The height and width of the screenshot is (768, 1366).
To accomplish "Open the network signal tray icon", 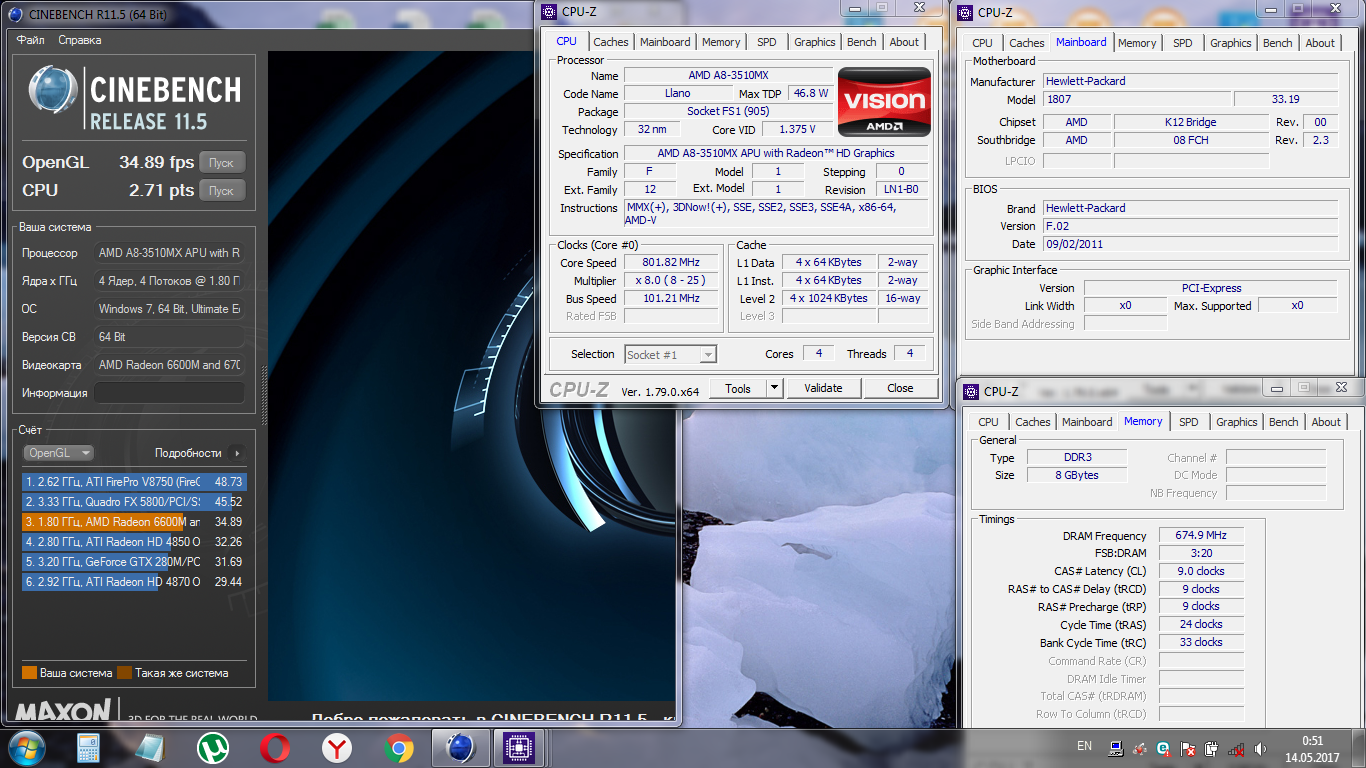I will 1236,747.
